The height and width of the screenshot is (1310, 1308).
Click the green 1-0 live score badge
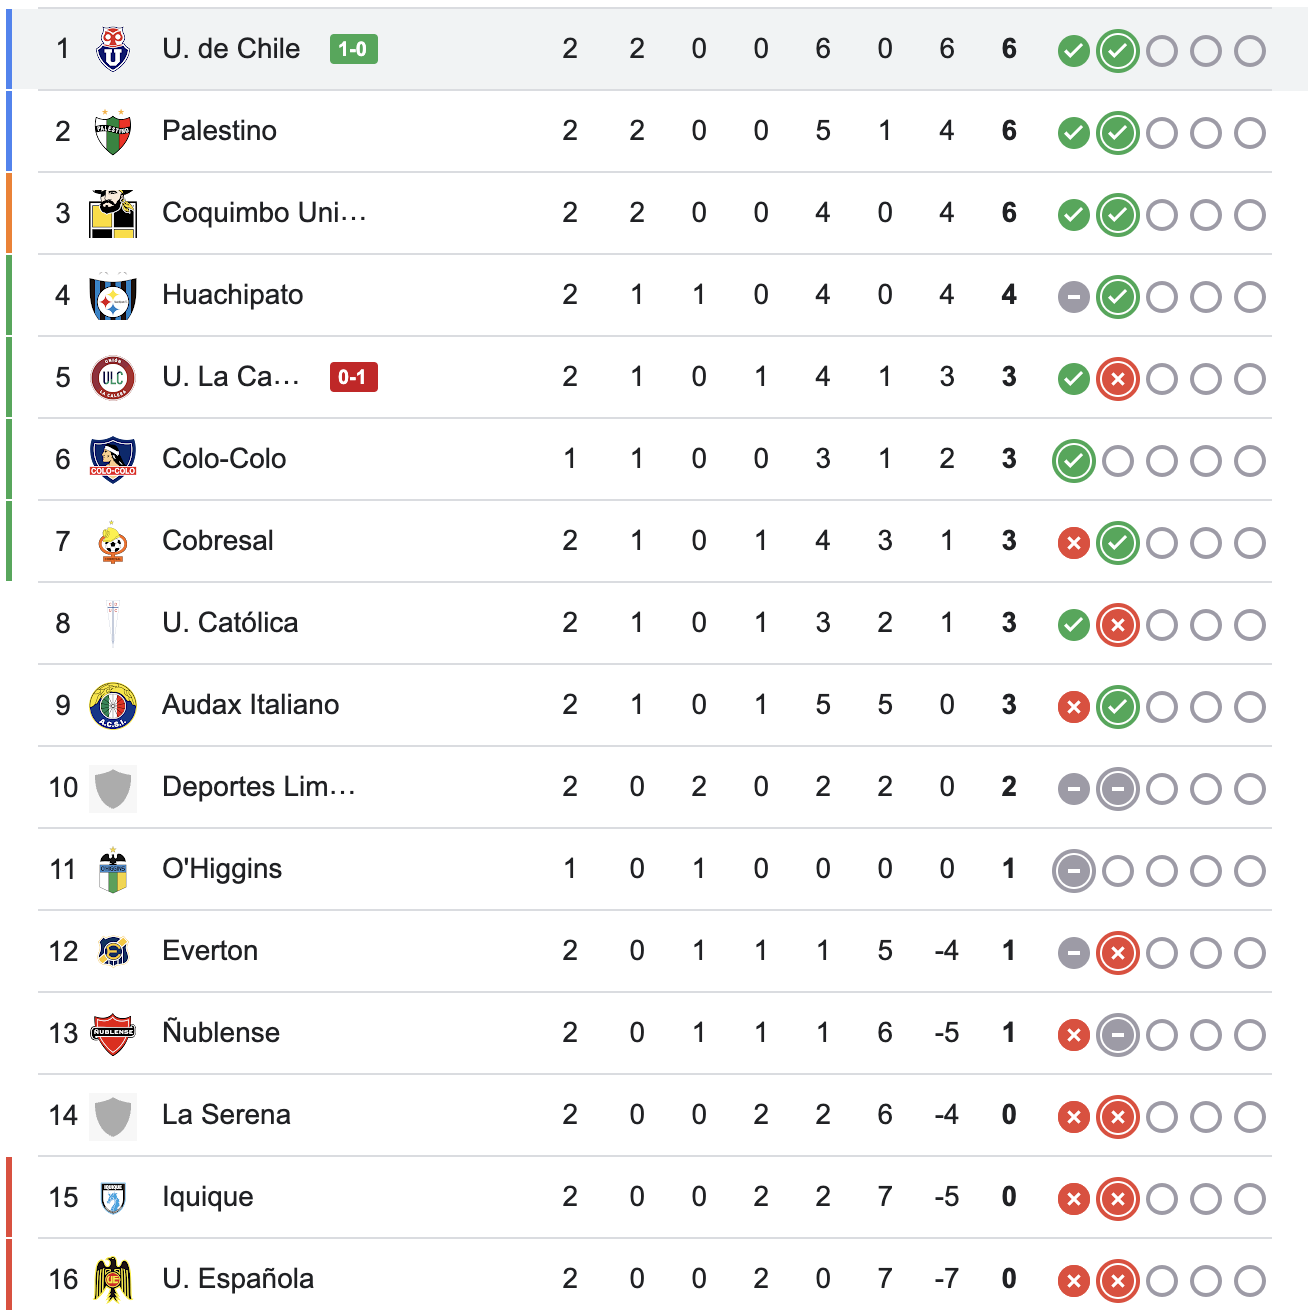pos(353,49)
